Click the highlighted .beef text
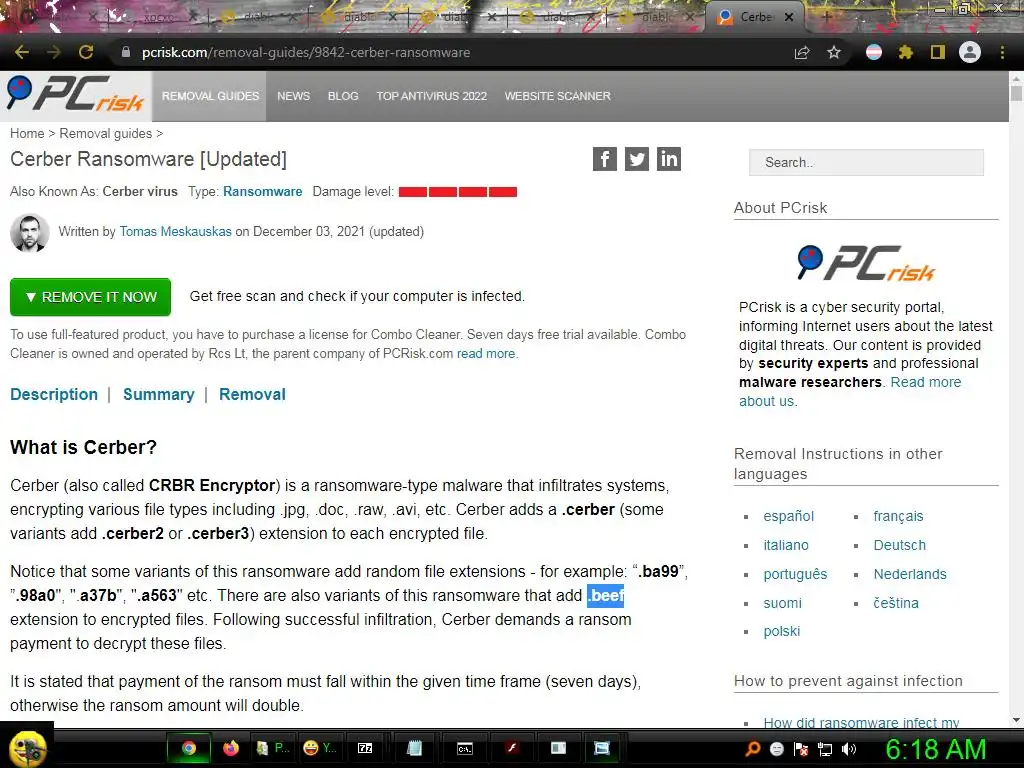1024x768 pixels. point(605,596)
